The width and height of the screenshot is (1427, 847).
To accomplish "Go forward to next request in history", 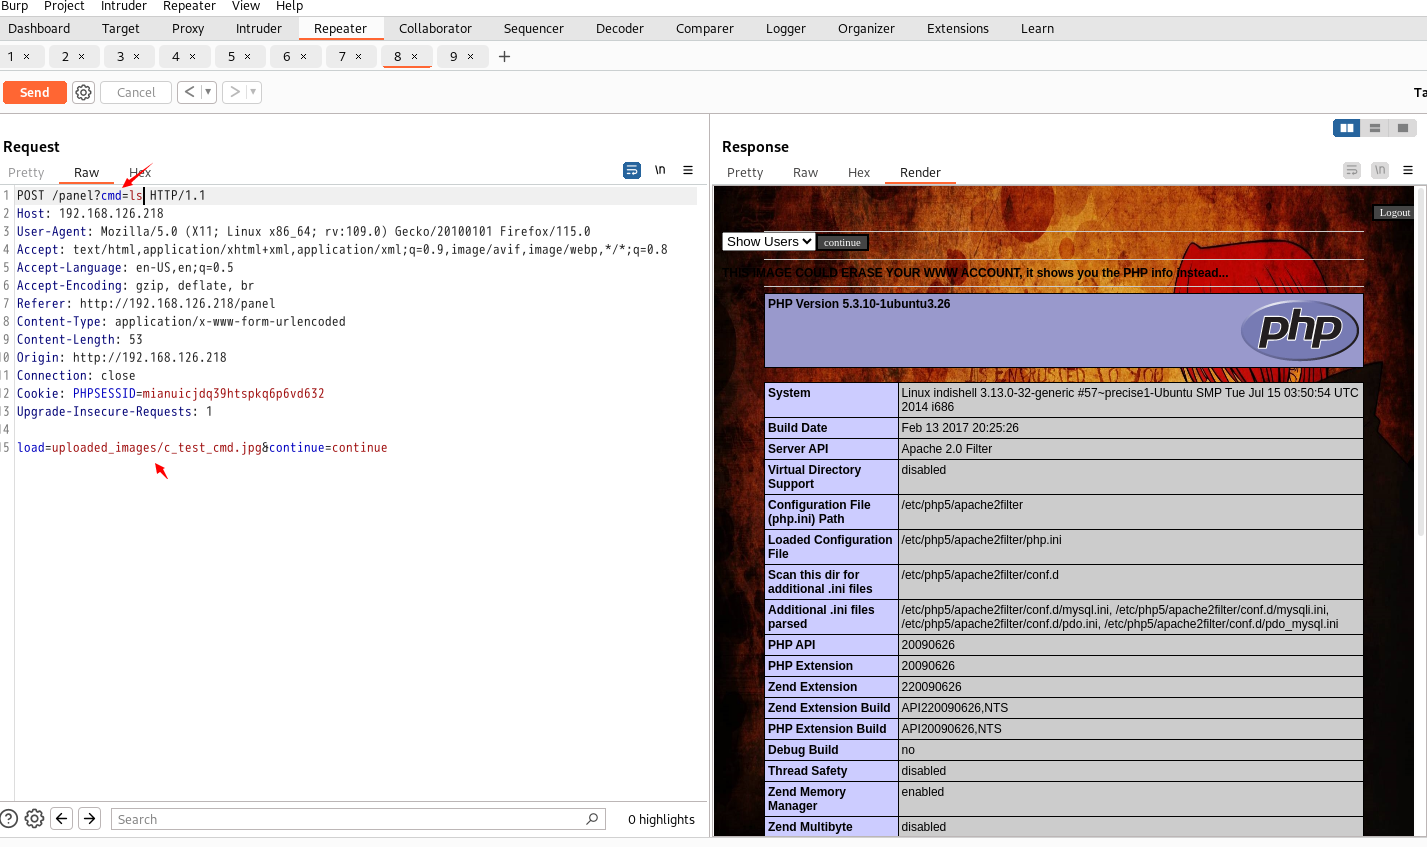I will 235,92.
